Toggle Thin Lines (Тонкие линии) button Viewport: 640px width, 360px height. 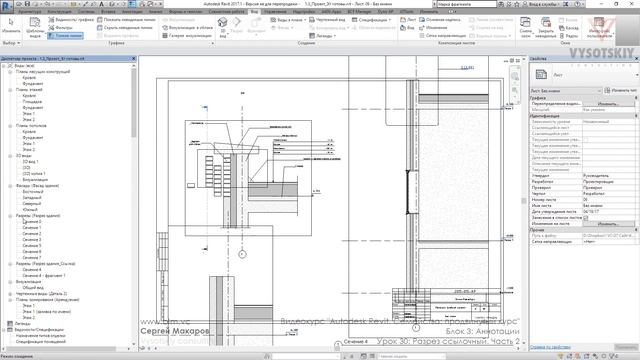65,36
